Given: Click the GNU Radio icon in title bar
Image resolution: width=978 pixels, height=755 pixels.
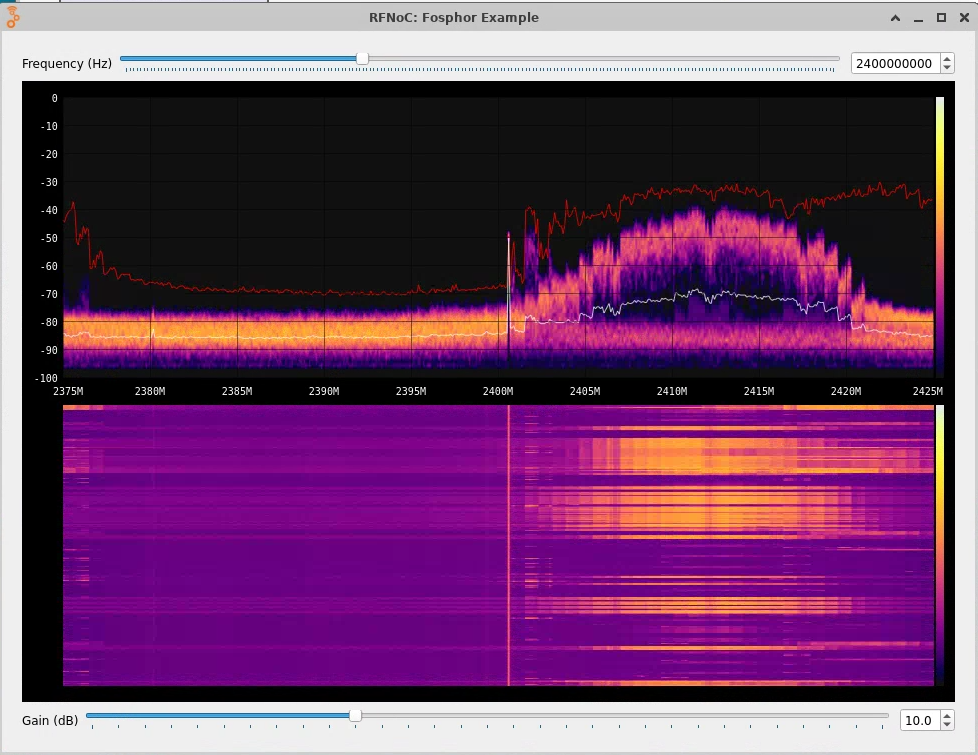Looking at the screenshot, I should click(13, 17).
